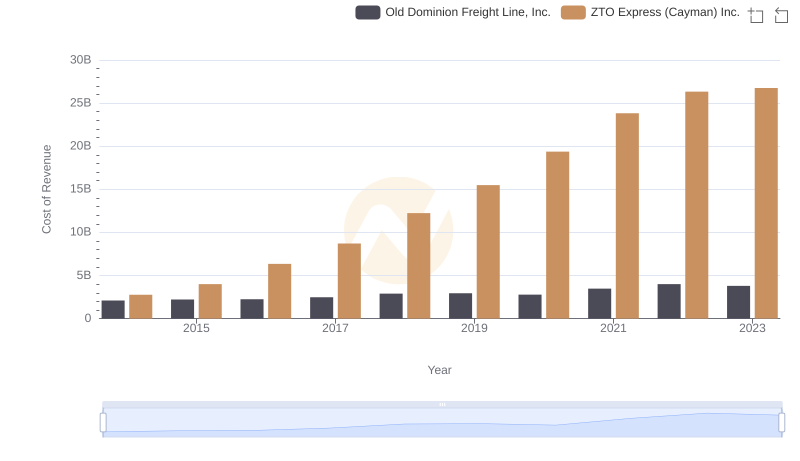800x461 pixels.
Task: Click the data zoom slider top drag bar
Action: pos(442,404)
